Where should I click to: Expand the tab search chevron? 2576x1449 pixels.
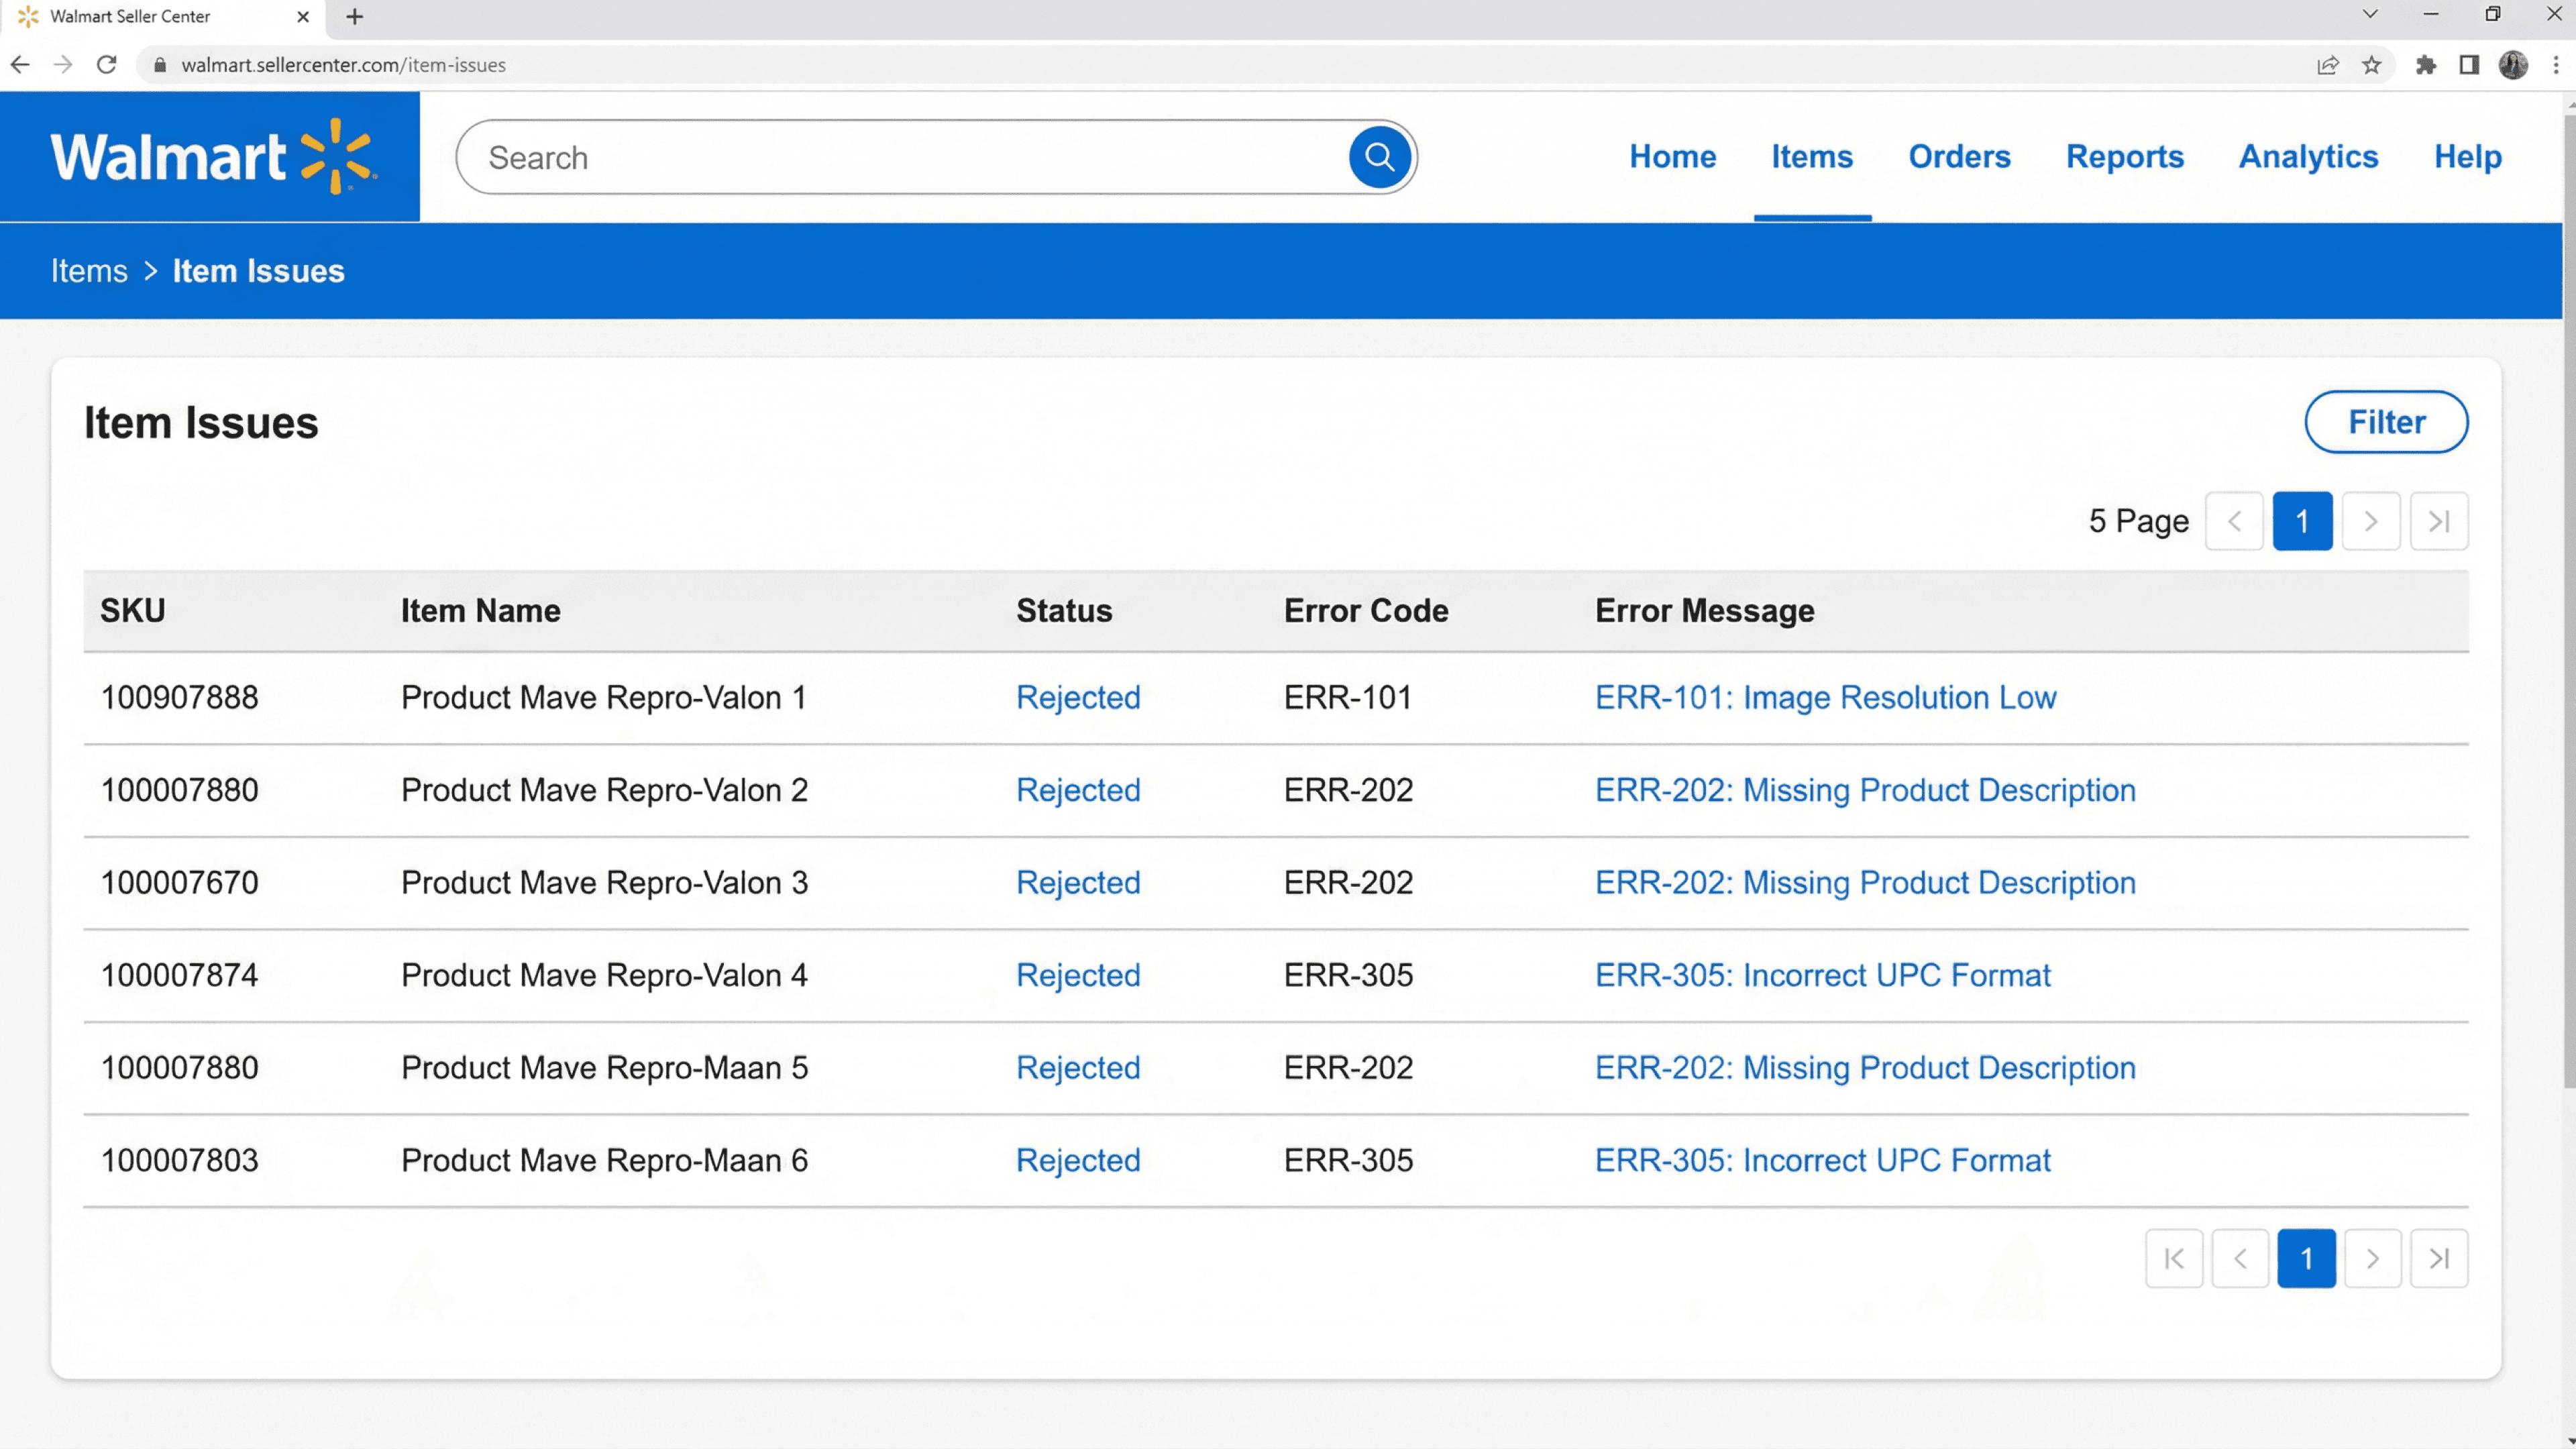(2369, 14)
